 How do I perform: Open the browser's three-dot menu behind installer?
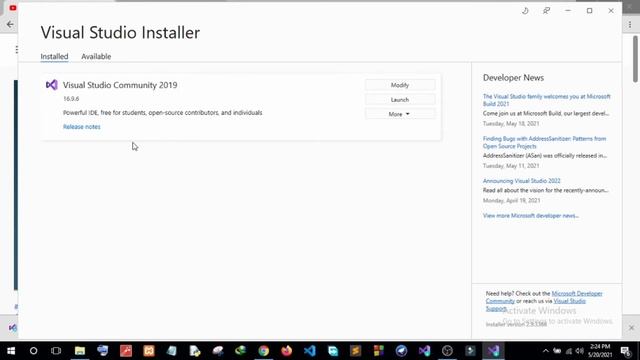point(630,24)
